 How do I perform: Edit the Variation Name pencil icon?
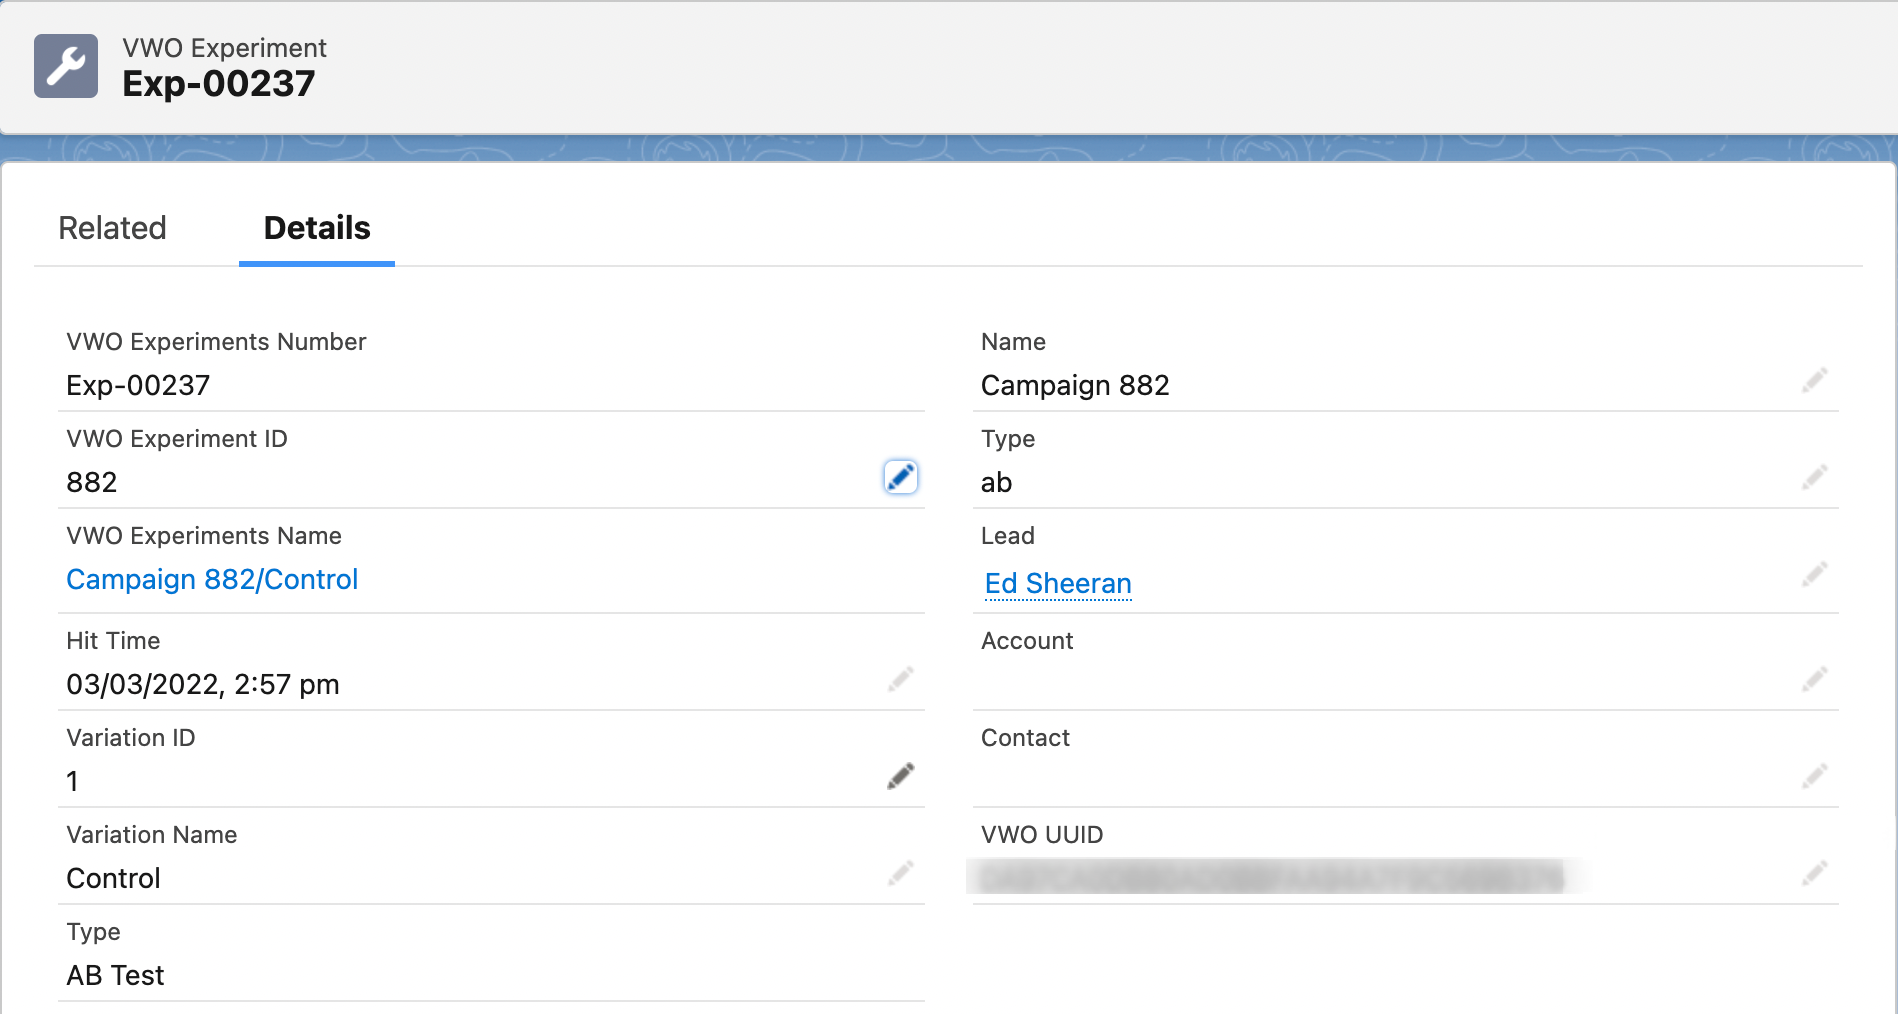click(900, 873)
